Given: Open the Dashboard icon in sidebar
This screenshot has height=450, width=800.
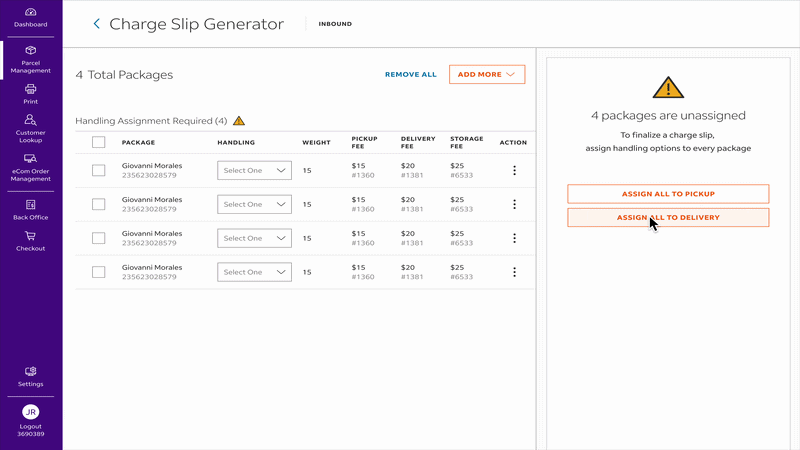Looking at the screenshot, I should 30,12.
